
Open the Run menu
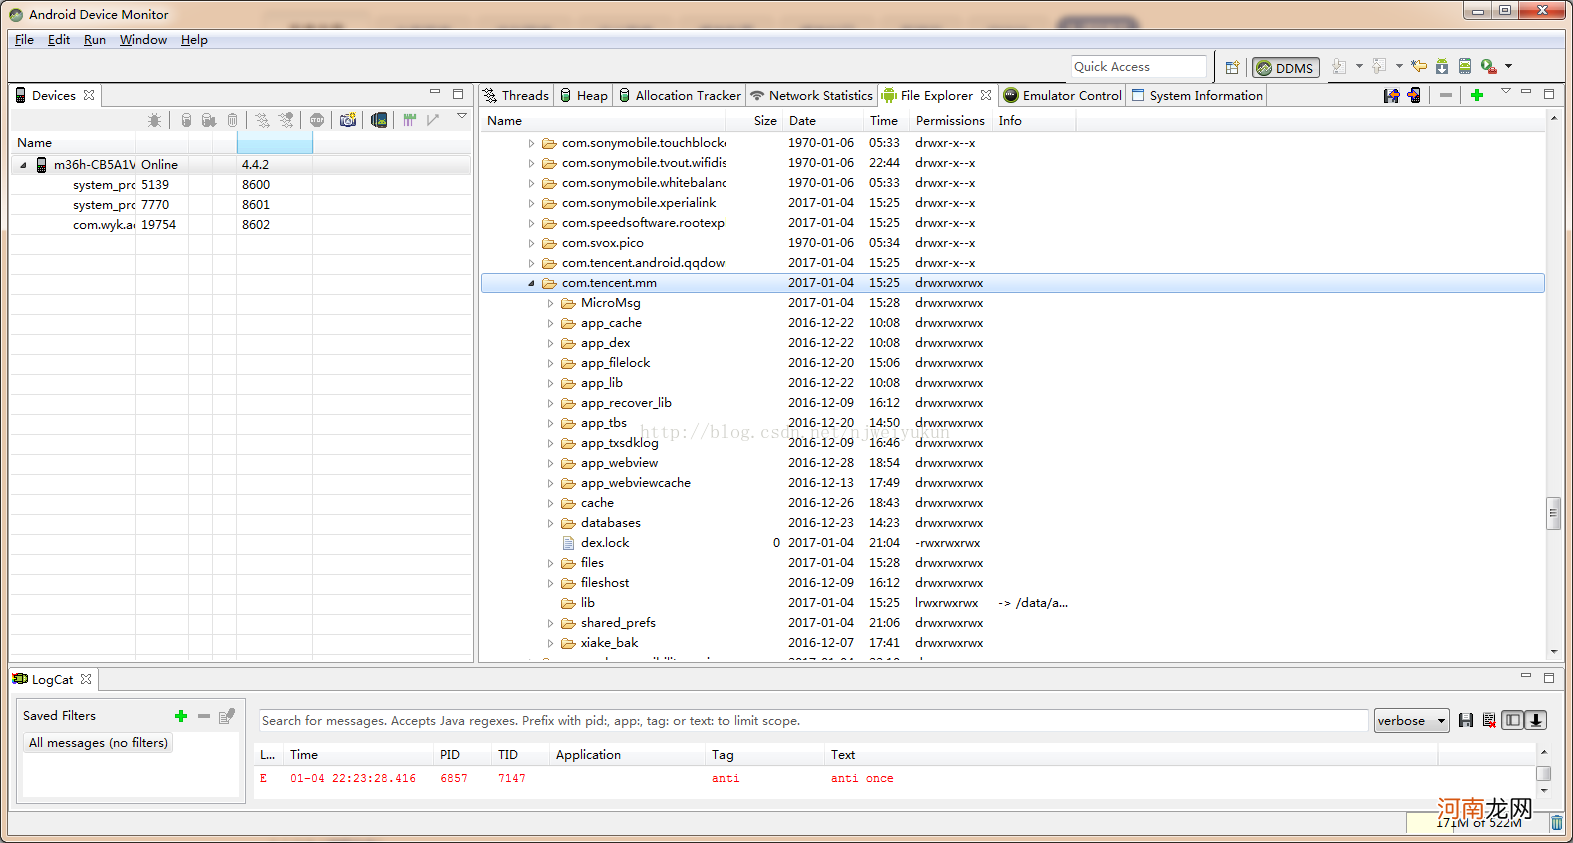click(95, 40)
